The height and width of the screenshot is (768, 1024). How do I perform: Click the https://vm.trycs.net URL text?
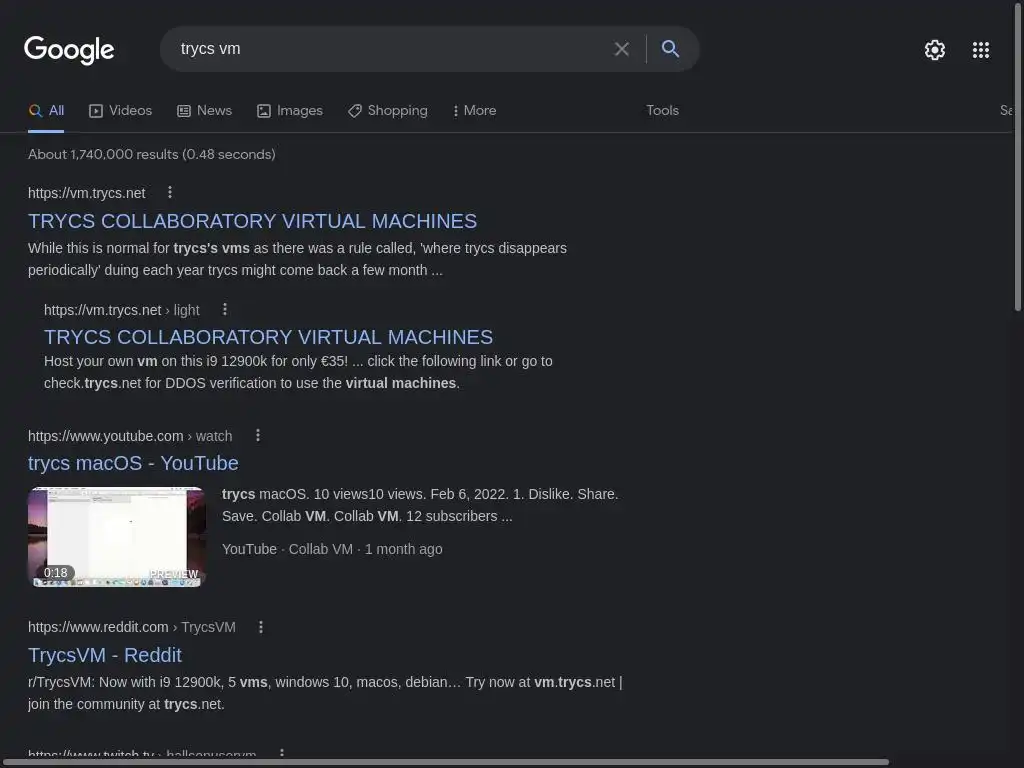click(x=87, y=193)
